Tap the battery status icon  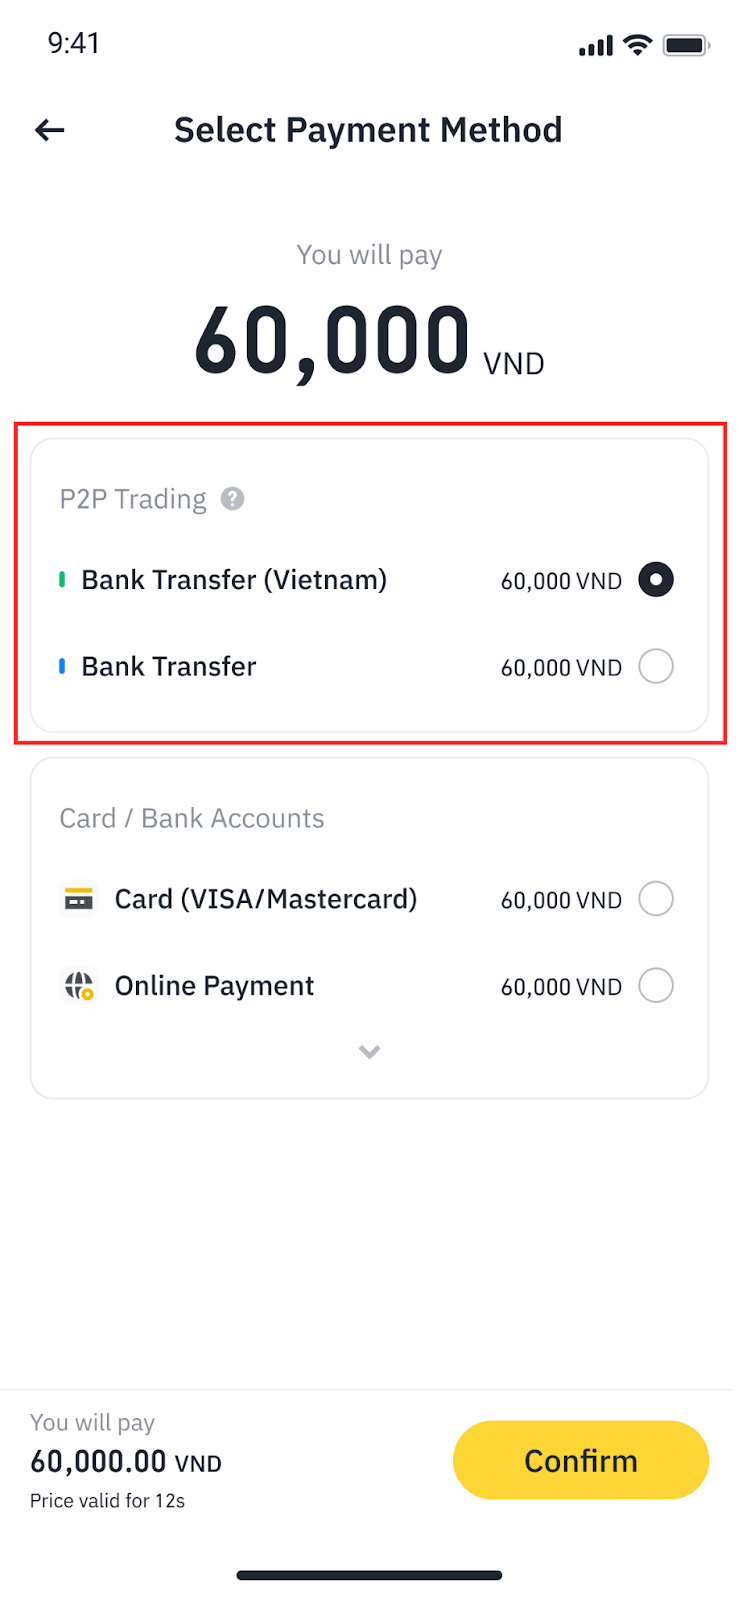tap(686, 45)
